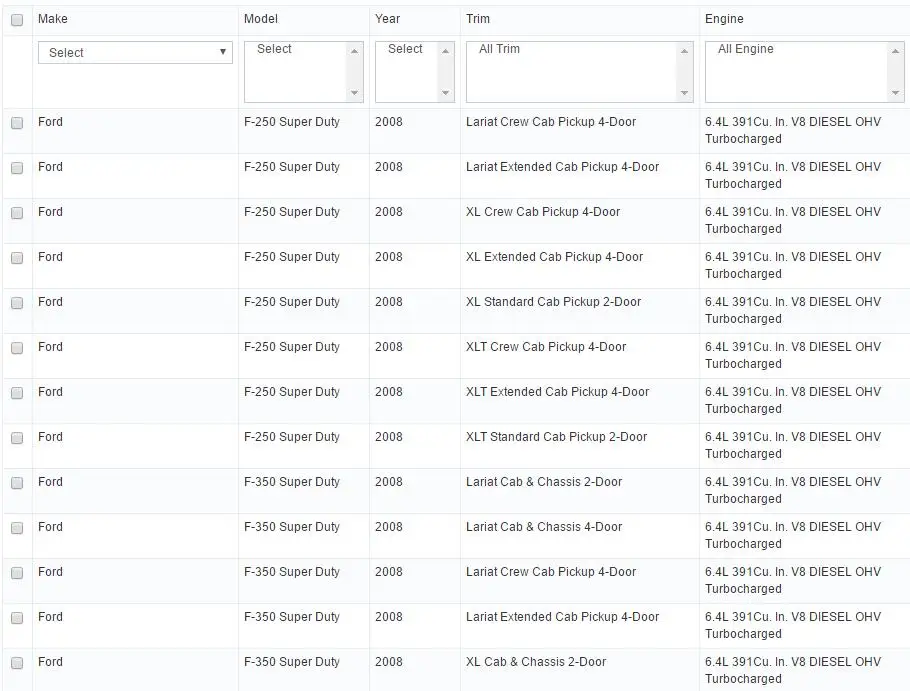Click the Model list scroll-down arrow

tap(354, 93)
